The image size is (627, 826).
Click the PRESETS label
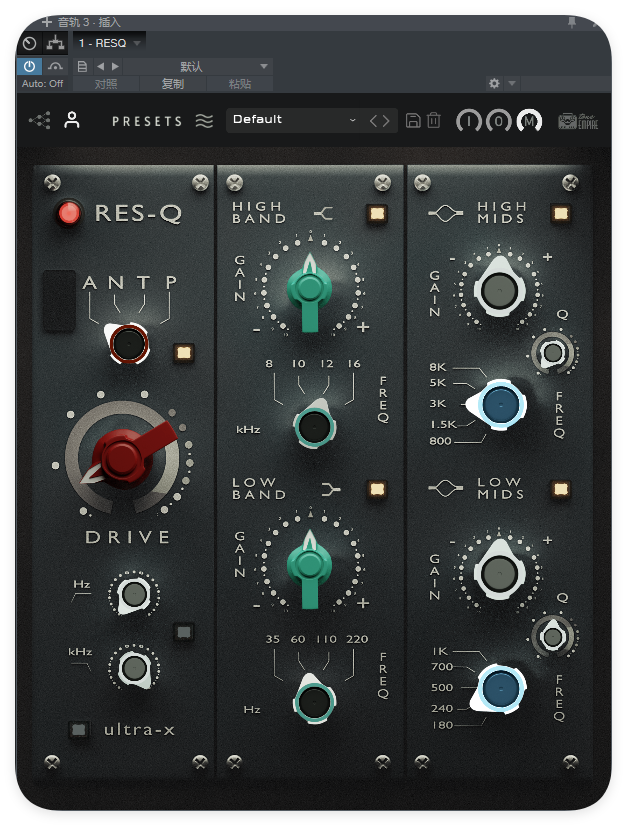(147, 121)
